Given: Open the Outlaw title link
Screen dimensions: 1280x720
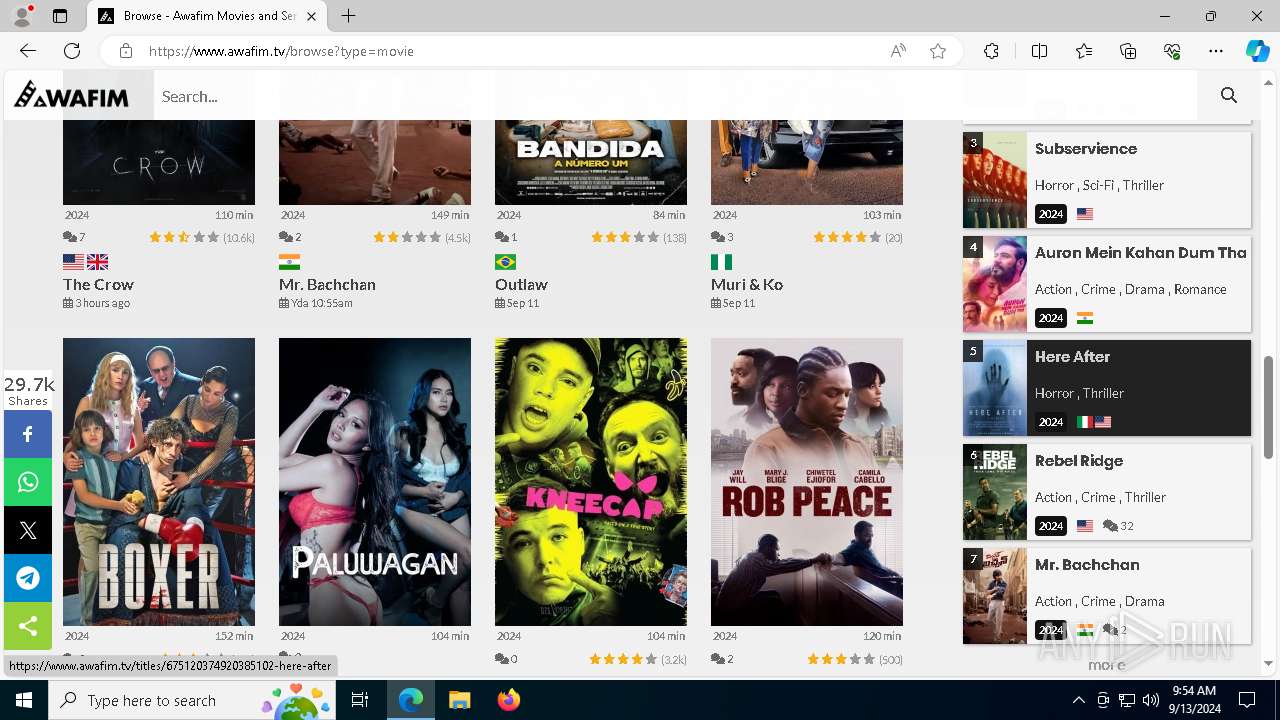Looking at the screenshot, I should coord(521,284).
